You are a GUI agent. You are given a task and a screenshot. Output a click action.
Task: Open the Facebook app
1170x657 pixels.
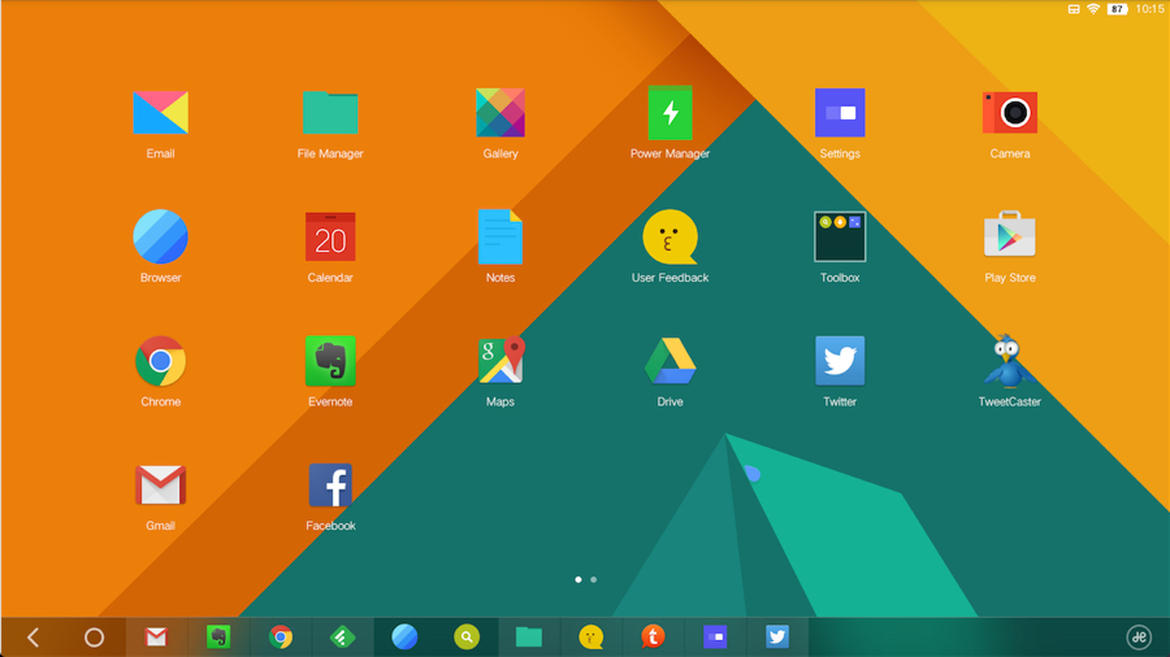[x=331, y=485]
